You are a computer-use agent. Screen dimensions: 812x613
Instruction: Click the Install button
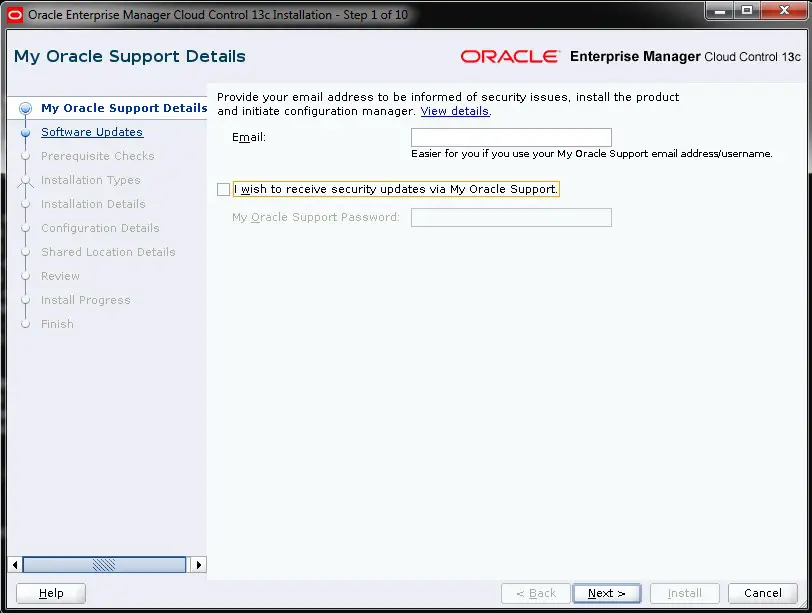pos(685,593)
